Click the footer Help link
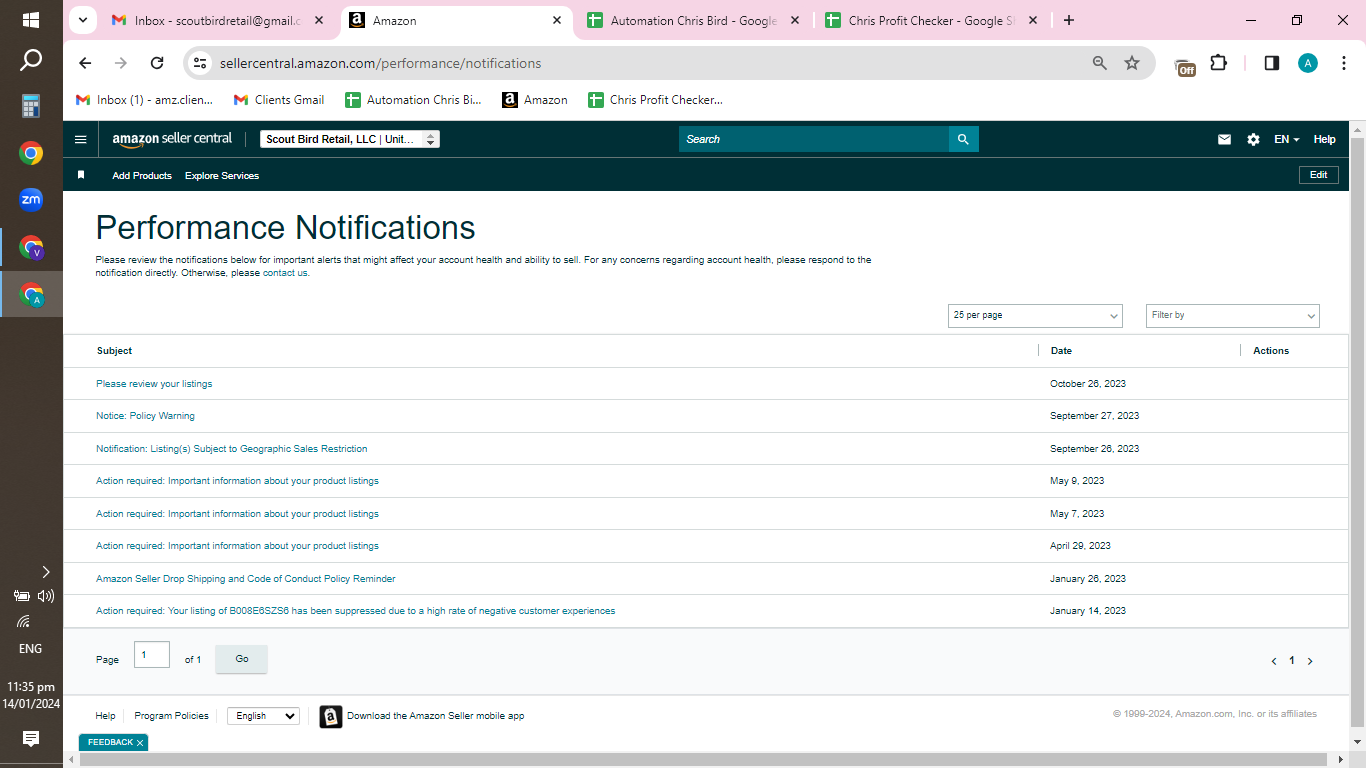This screenshot has width=1366, height=768. 106,716
